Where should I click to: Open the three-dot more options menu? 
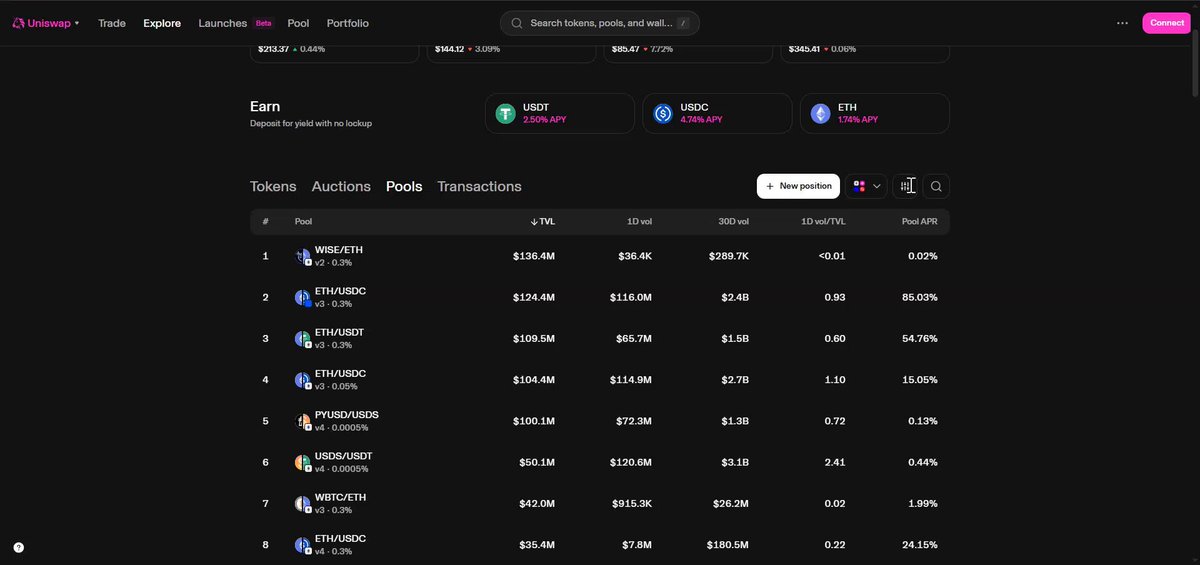[x=1122, y=23]
